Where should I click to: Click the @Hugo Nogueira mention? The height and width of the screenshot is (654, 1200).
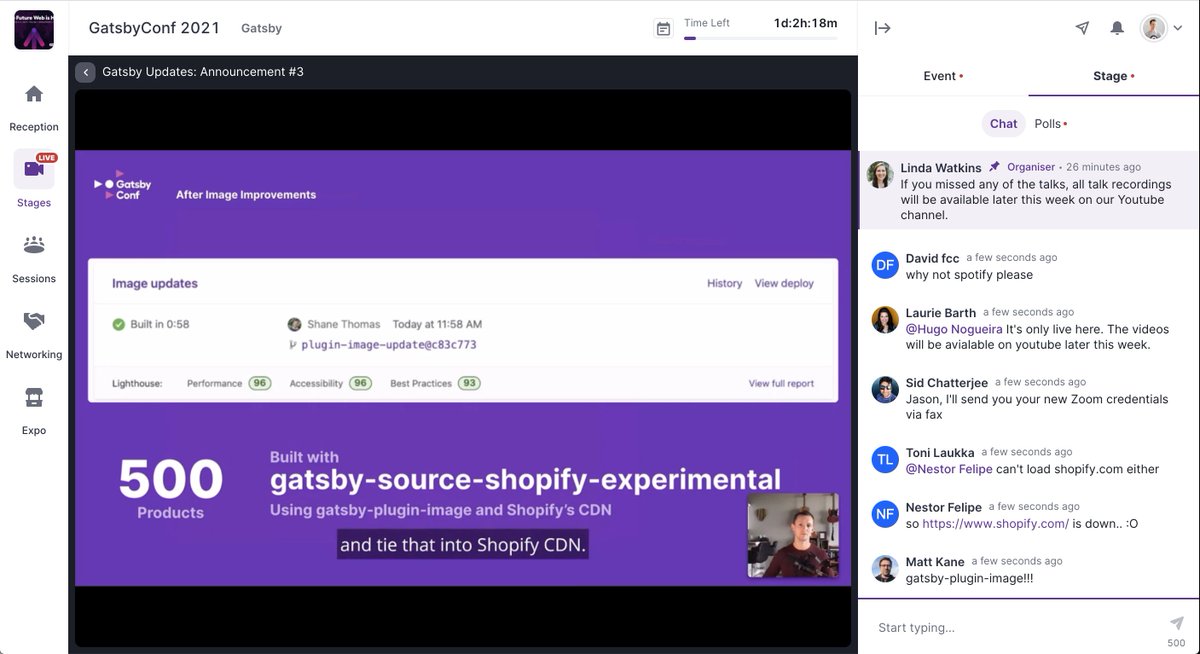tap(954, 329)
